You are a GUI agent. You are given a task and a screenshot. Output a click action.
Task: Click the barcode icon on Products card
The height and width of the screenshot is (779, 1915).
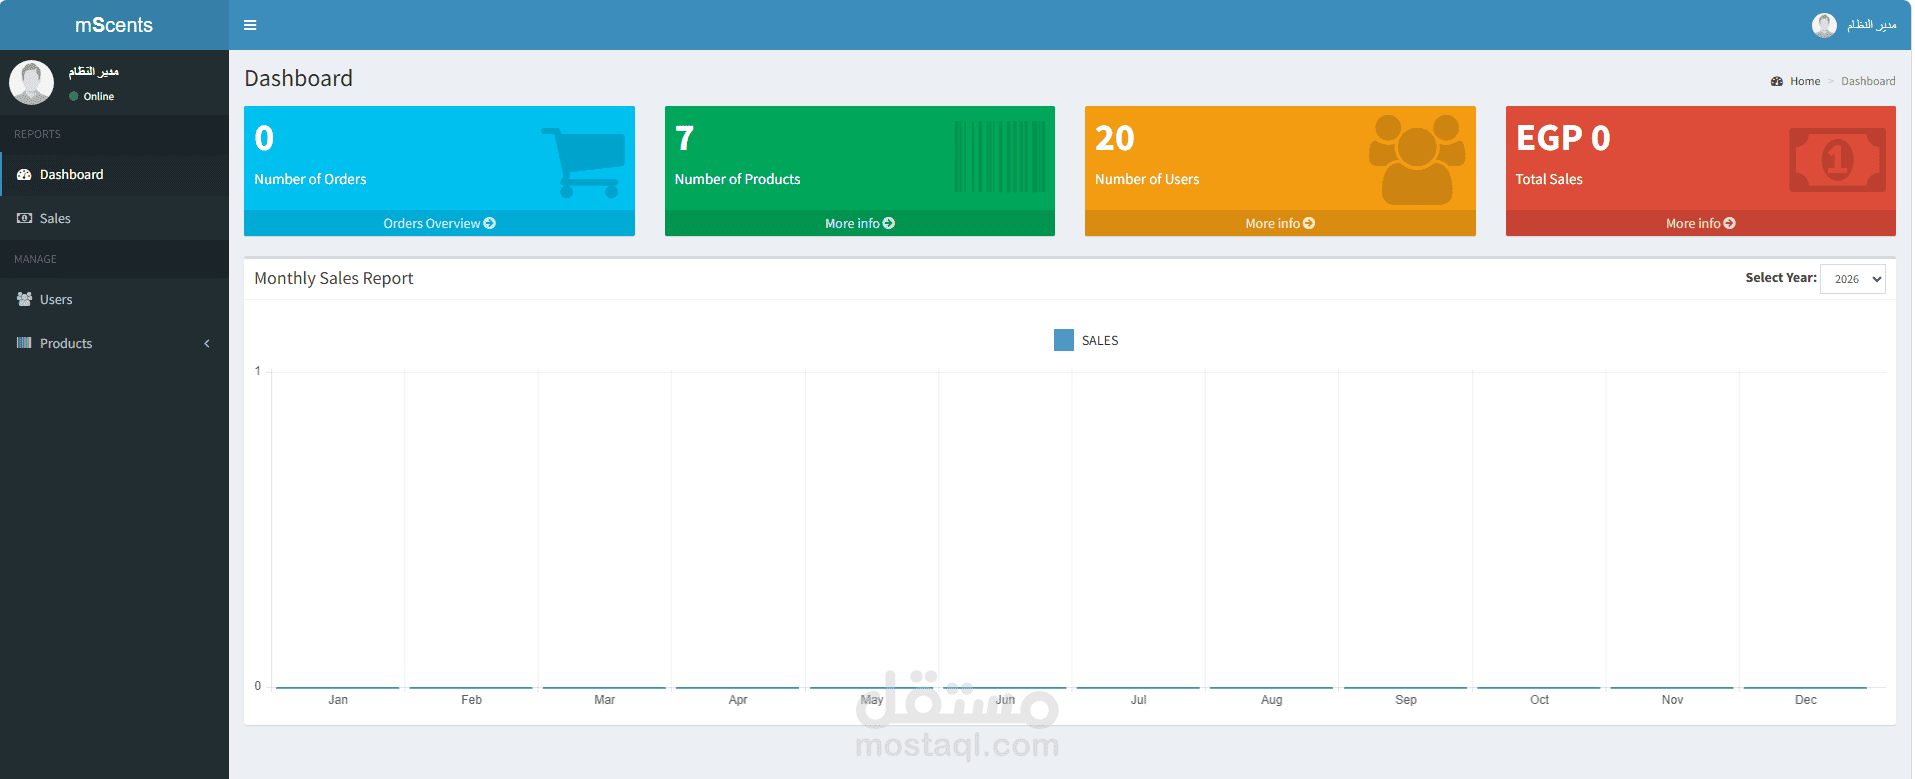[x=1000, y=156]
